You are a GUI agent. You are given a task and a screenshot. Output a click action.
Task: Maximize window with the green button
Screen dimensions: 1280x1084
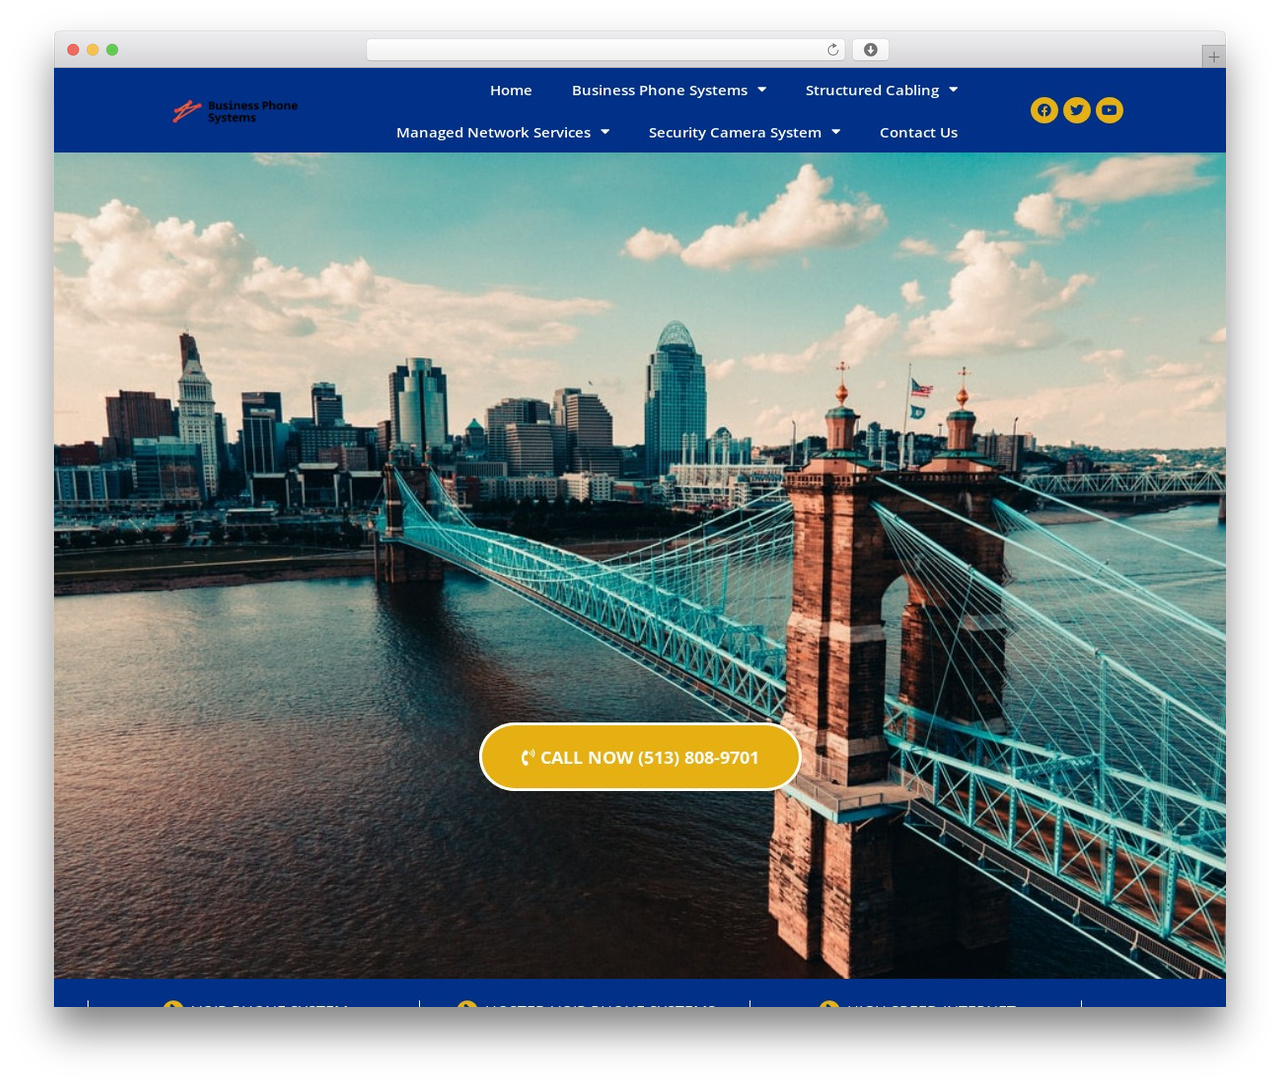click(x=112, y=50)
